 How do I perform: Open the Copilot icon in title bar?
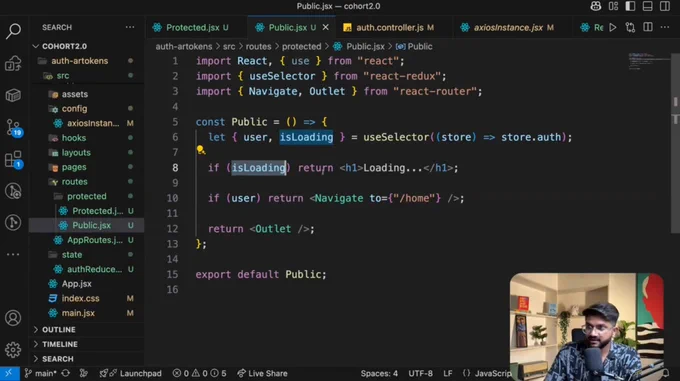(595, 6)
